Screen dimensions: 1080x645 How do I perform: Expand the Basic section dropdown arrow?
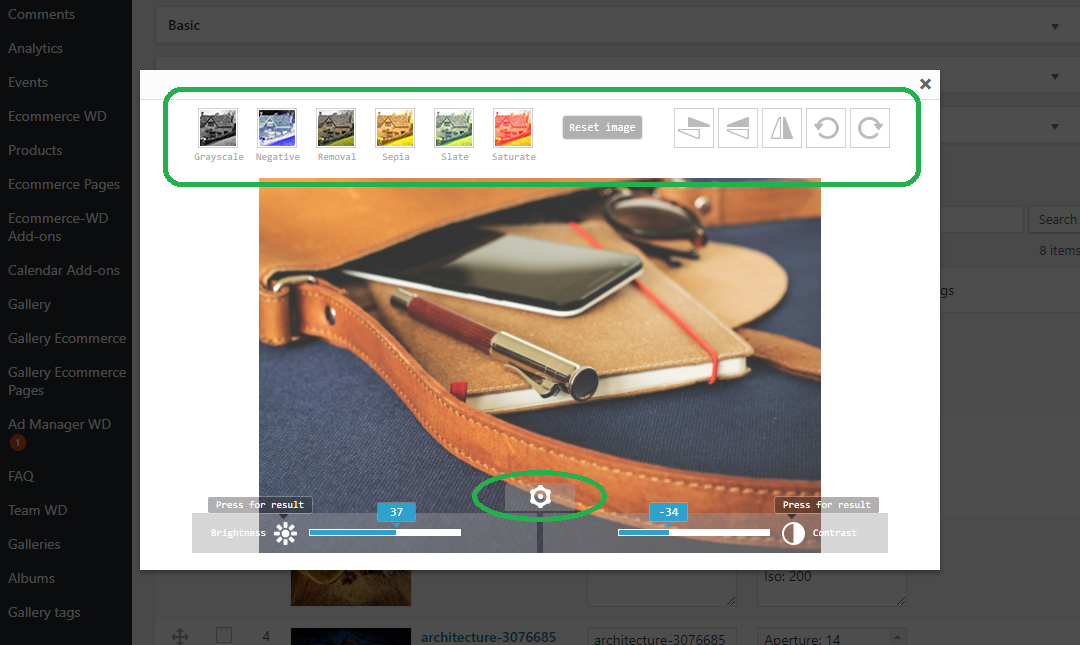(x=1055, y=26)
